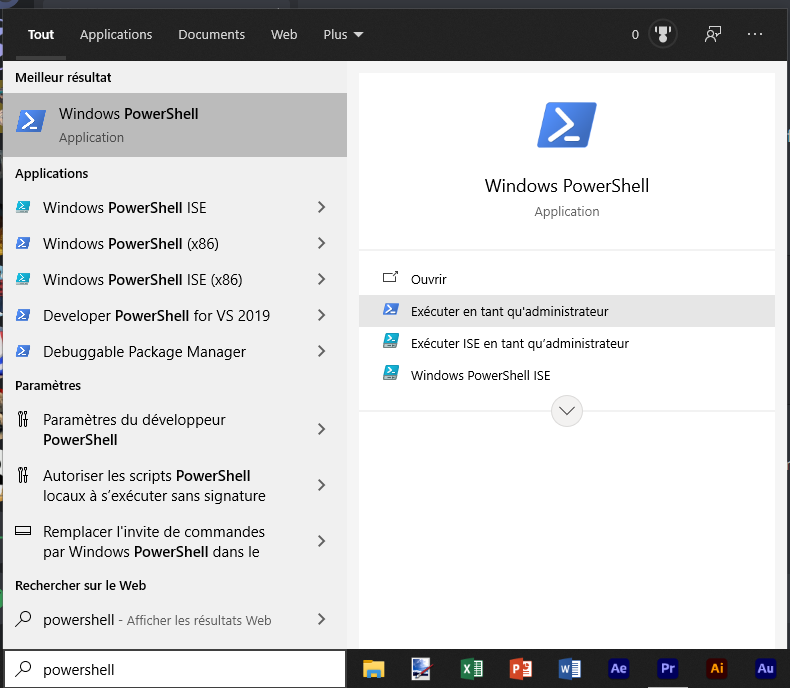Click the Windows PowerShell (x86) result icon
Viewport: 790px width, 688px height.
click(x=23, y=243)
